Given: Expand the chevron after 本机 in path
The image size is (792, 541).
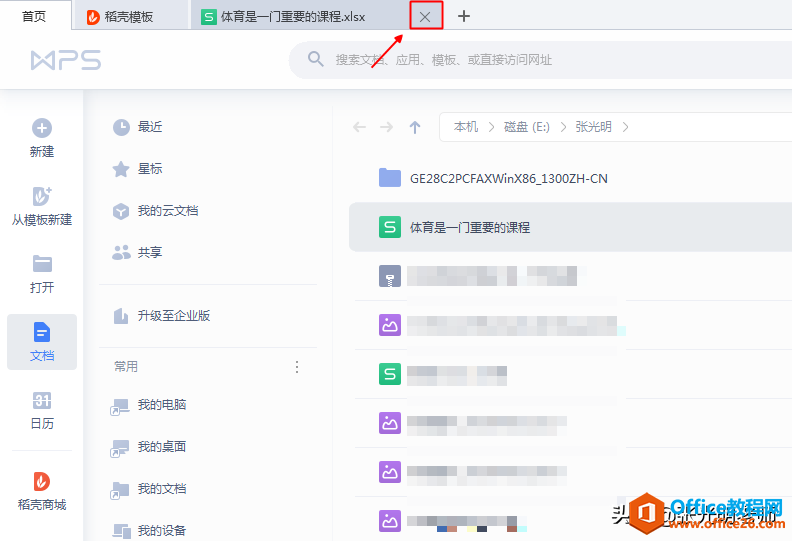Looking at the screenshot, I should click(491, 127).
